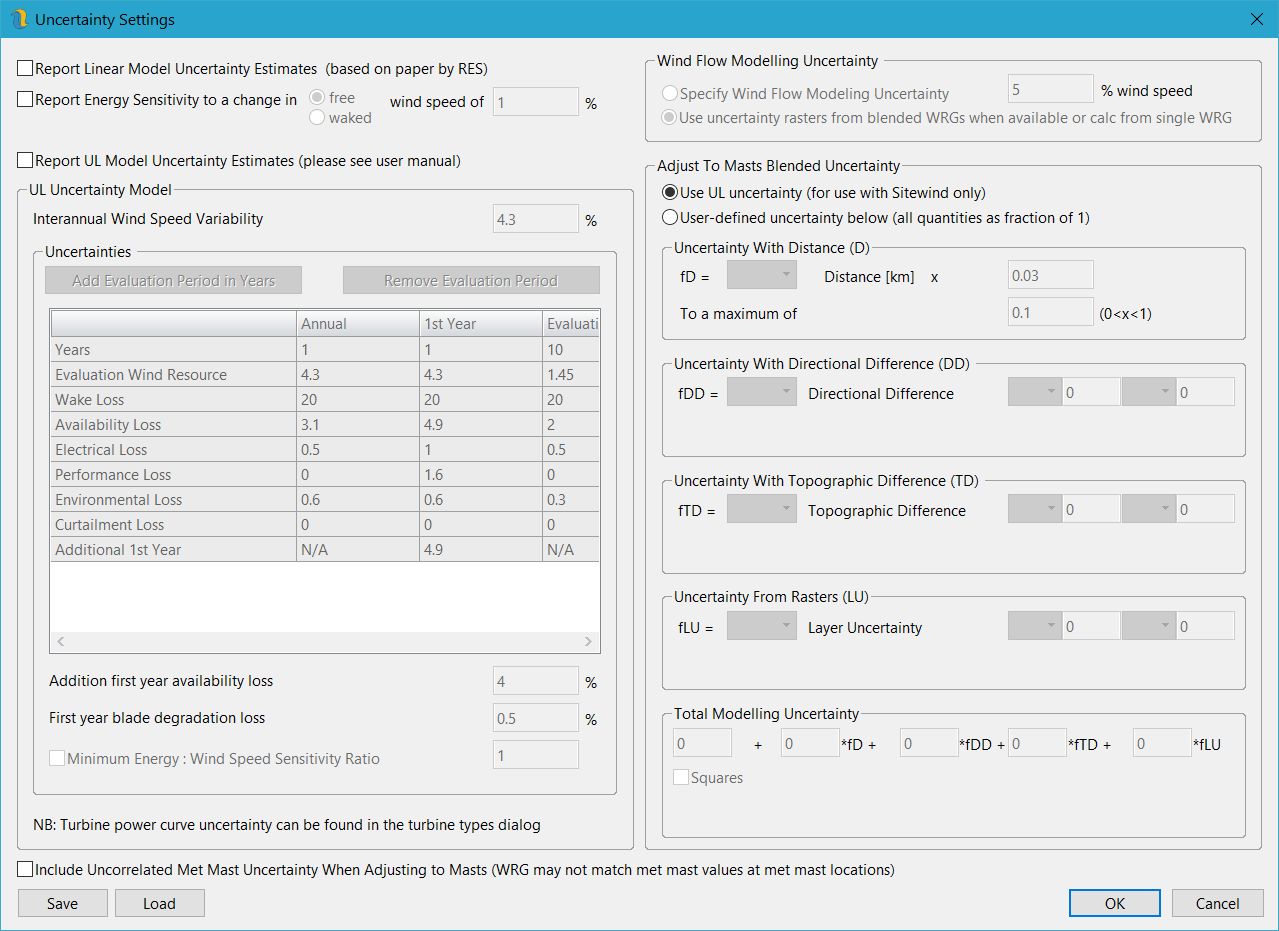Close the Uncertainty Settings dialog

click(x=1257, y=19)
